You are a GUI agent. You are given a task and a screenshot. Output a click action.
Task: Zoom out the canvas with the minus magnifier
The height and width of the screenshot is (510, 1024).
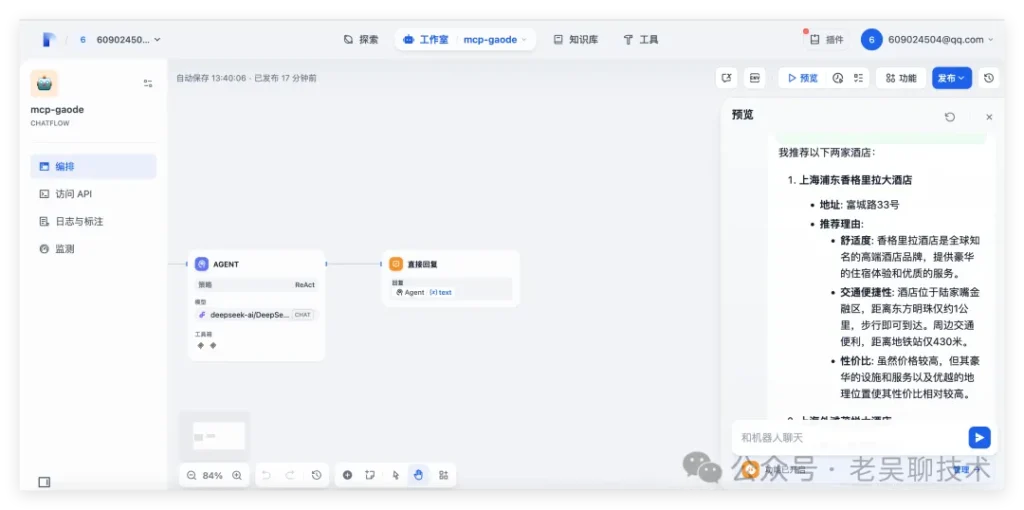[191, 475]
